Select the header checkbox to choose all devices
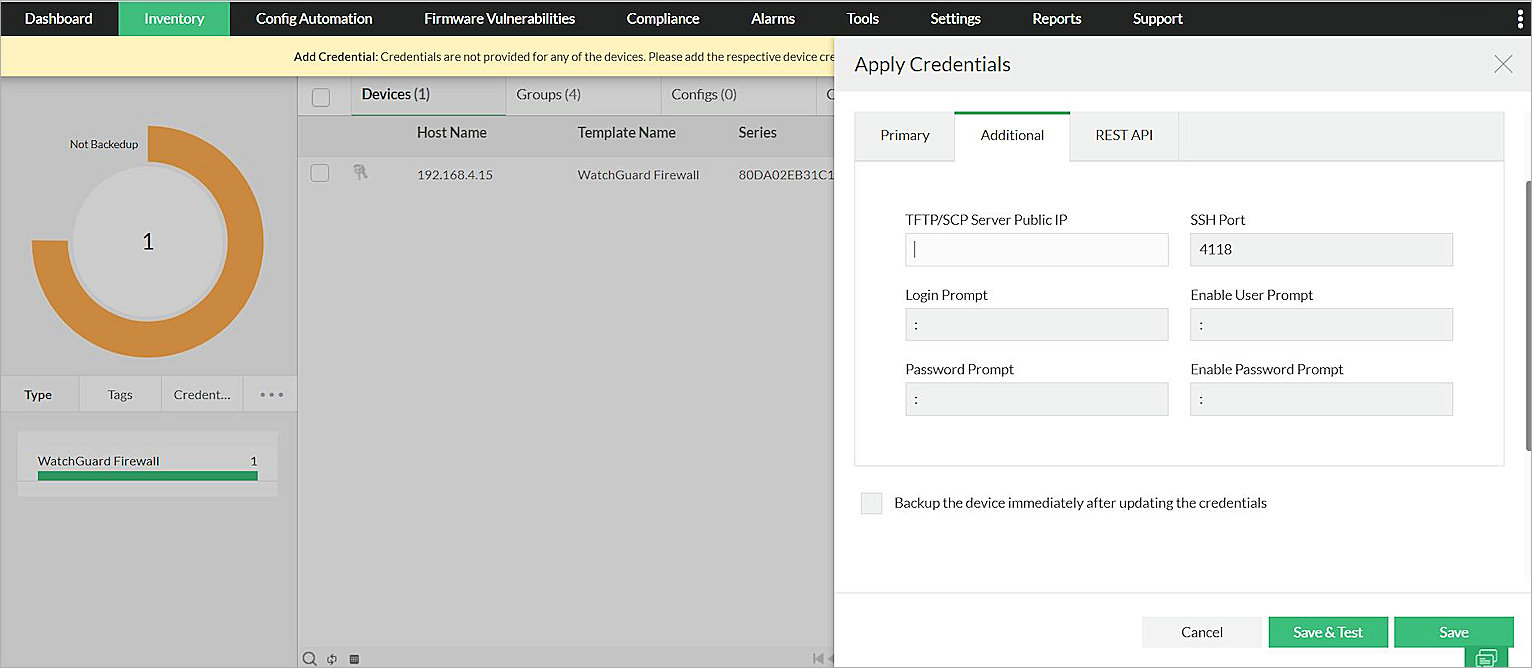 (319, 95)
